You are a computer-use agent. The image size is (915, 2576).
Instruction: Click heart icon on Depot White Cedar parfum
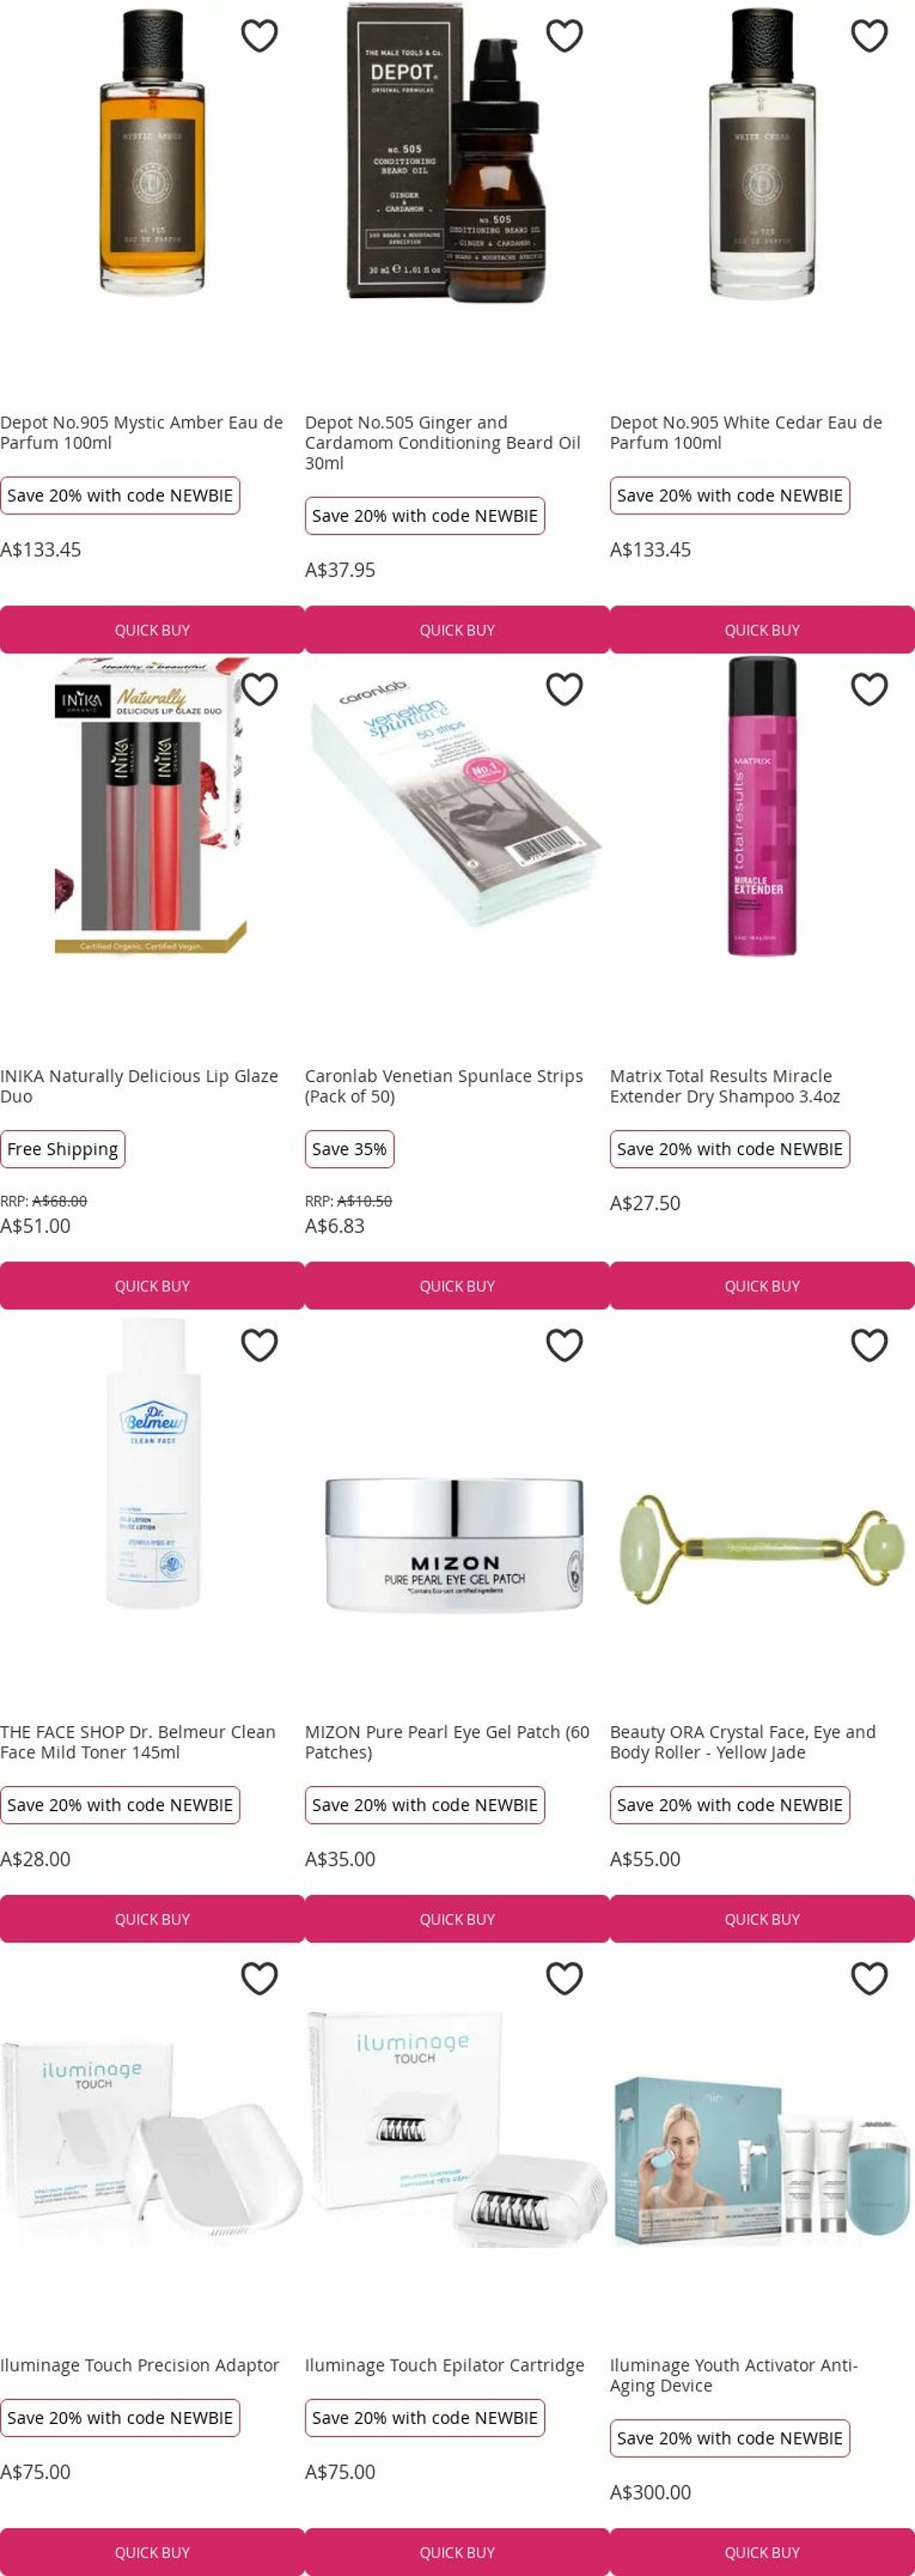pyautogui.click(x=869, y=36)
